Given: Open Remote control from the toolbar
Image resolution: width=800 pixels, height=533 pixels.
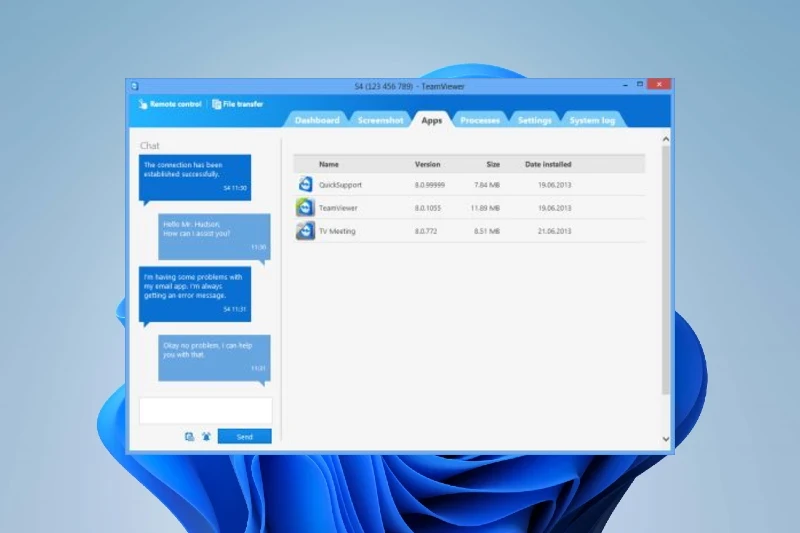Looking at the screenshot, I should [170, 104].
